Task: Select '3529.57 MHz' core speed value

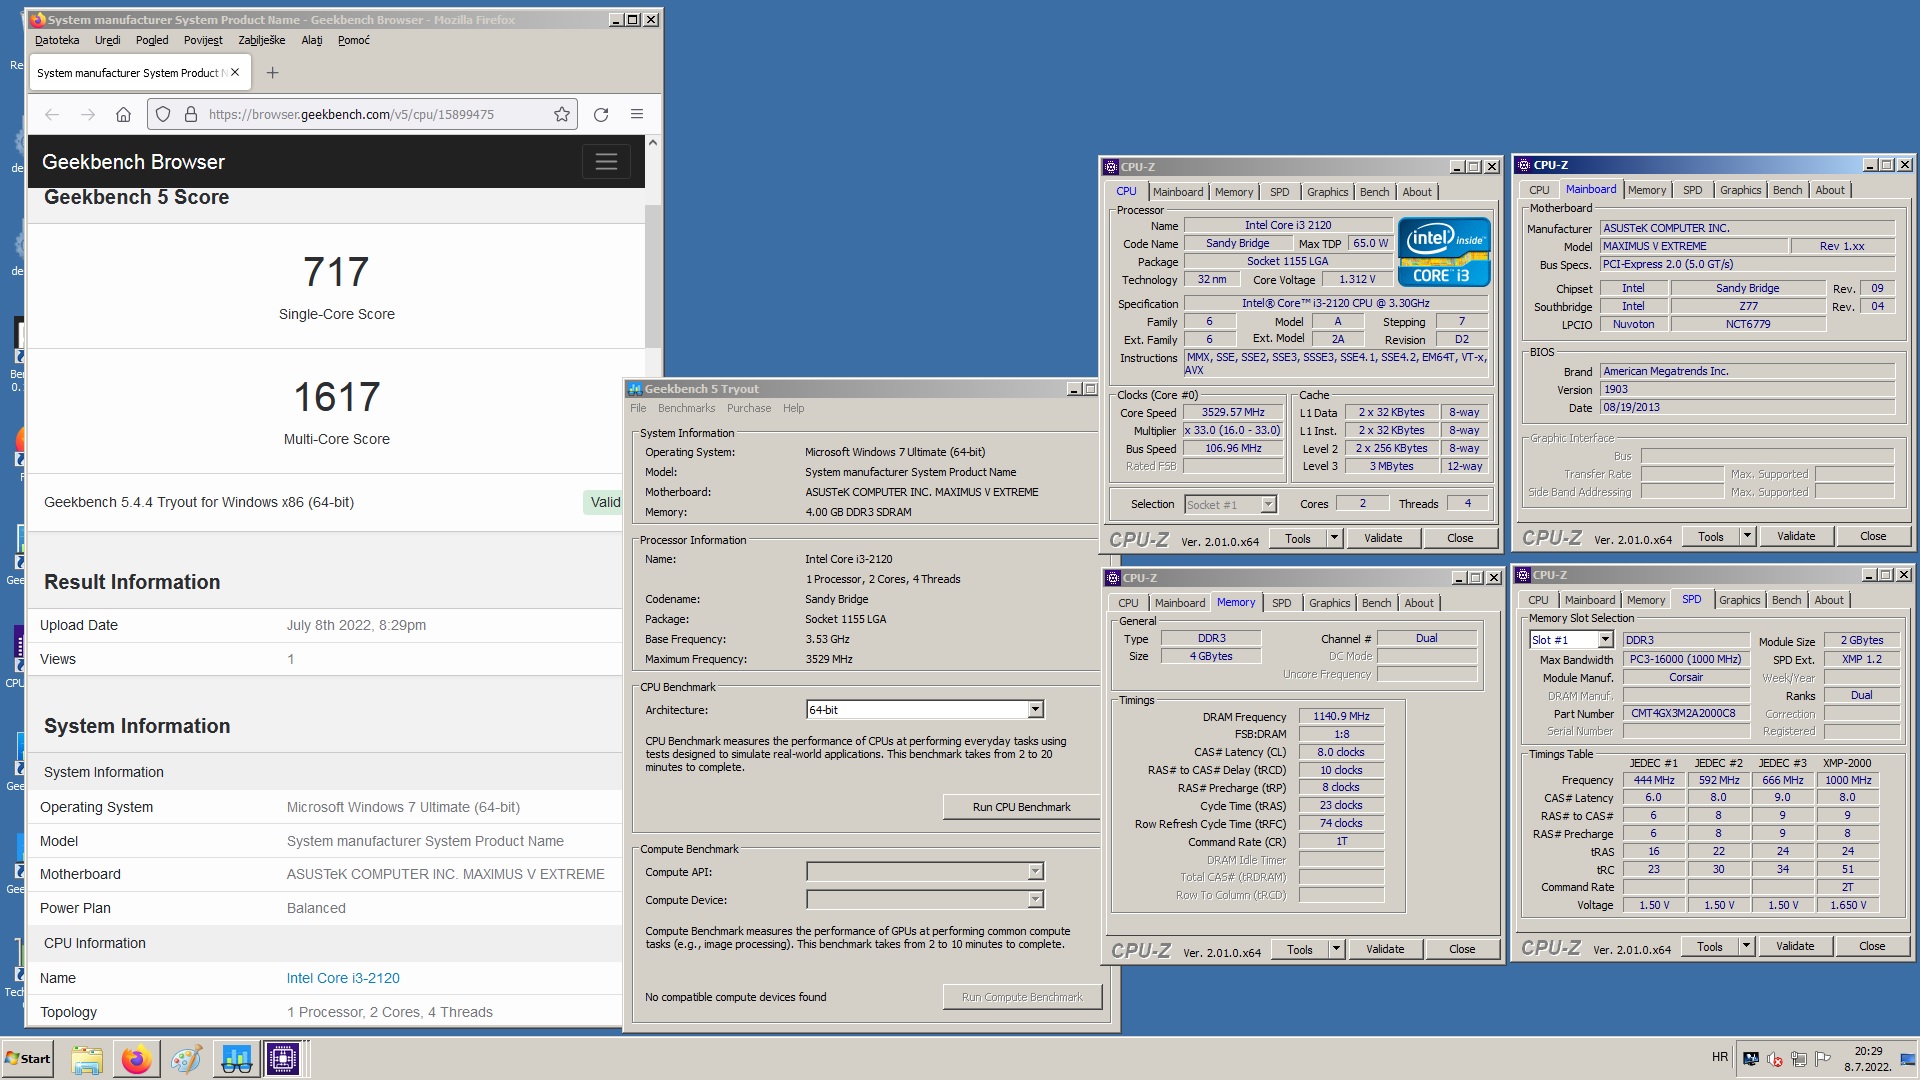Action: [x=1232, y=412]
